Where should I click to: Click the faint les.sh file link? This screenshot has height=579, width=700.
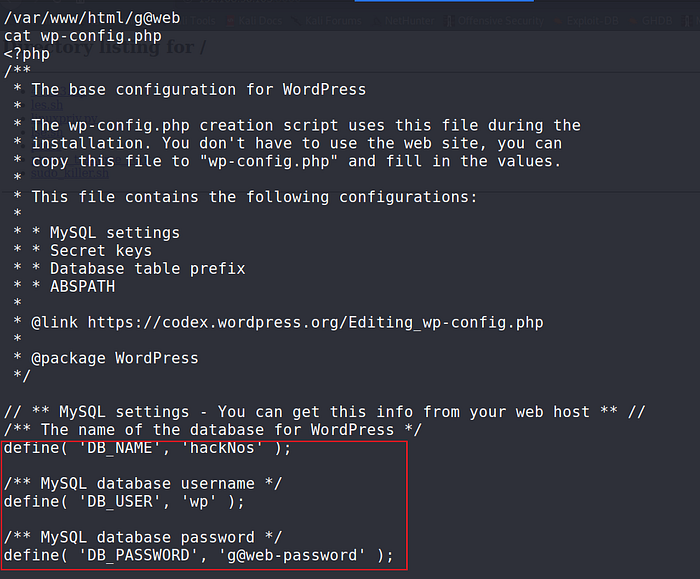coord(46,105)
